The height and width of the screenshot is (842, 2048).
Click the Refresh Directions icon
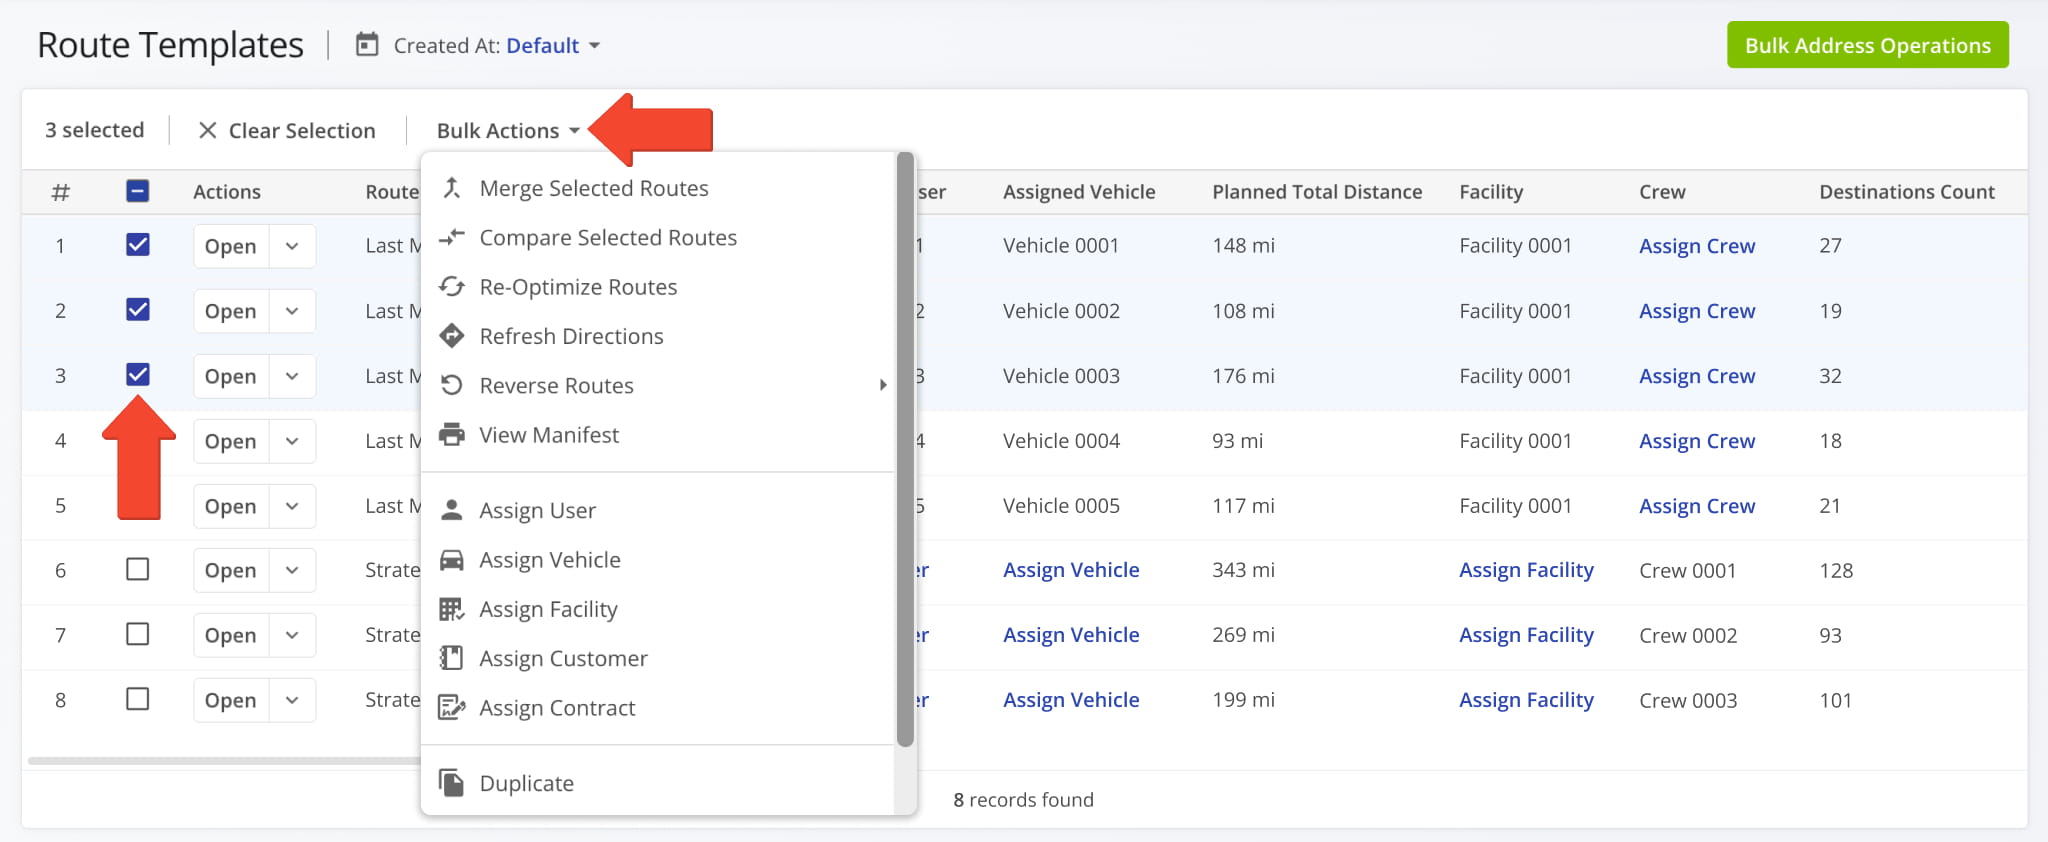pos(452,336)
